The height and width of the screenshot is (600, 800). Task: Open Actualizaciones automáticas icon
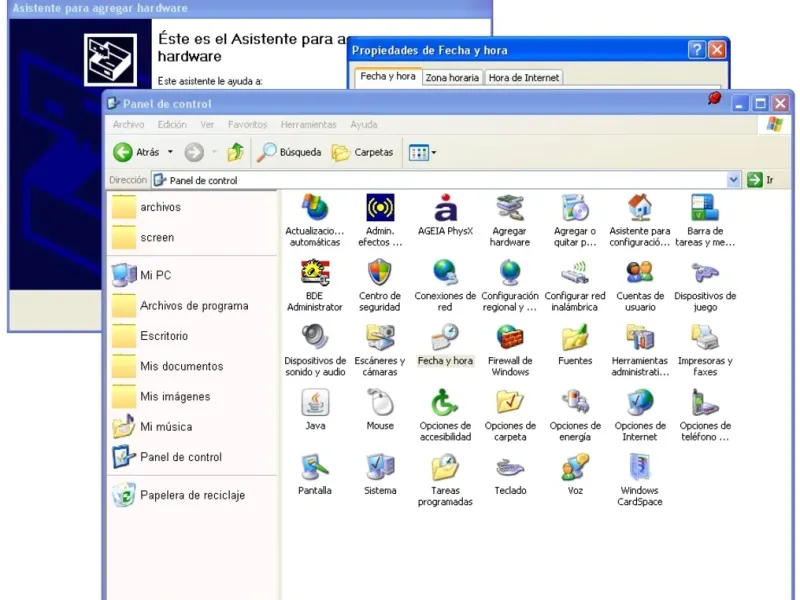(315, 220)
